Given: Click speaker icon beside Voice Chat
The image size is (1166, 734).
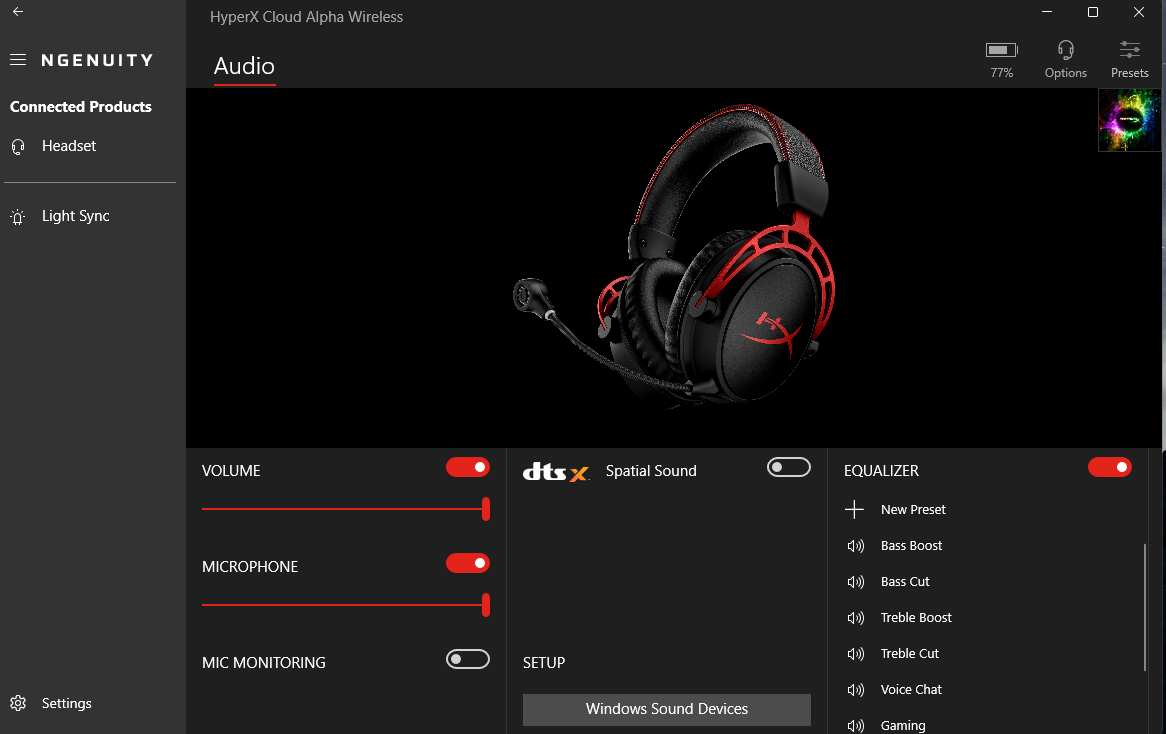Looking at the screenshot, I should (855, 690).
